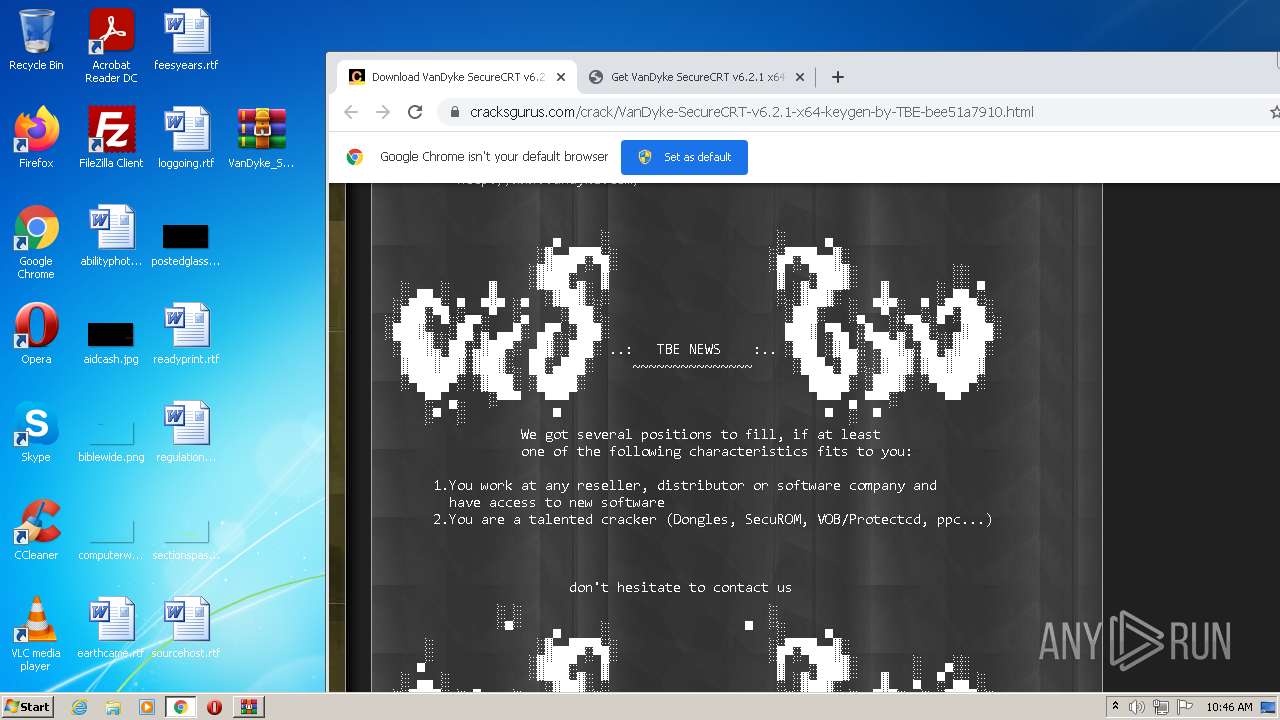The height and width of the screenshot is (720, 1280).
Task: Open sourcehost.rtf document
Action: click(x=186, y=628)
